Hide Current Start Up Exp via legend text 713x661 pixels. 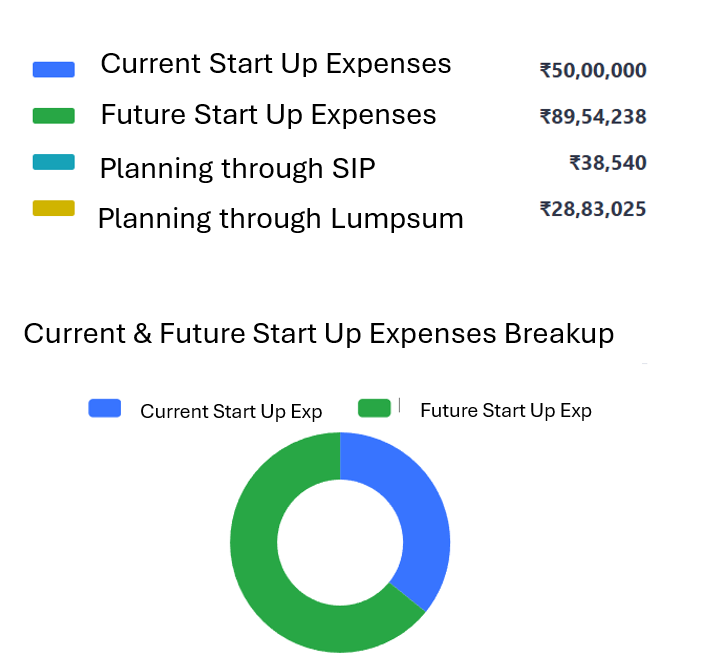pyautogui.click(x=231, y=411)
